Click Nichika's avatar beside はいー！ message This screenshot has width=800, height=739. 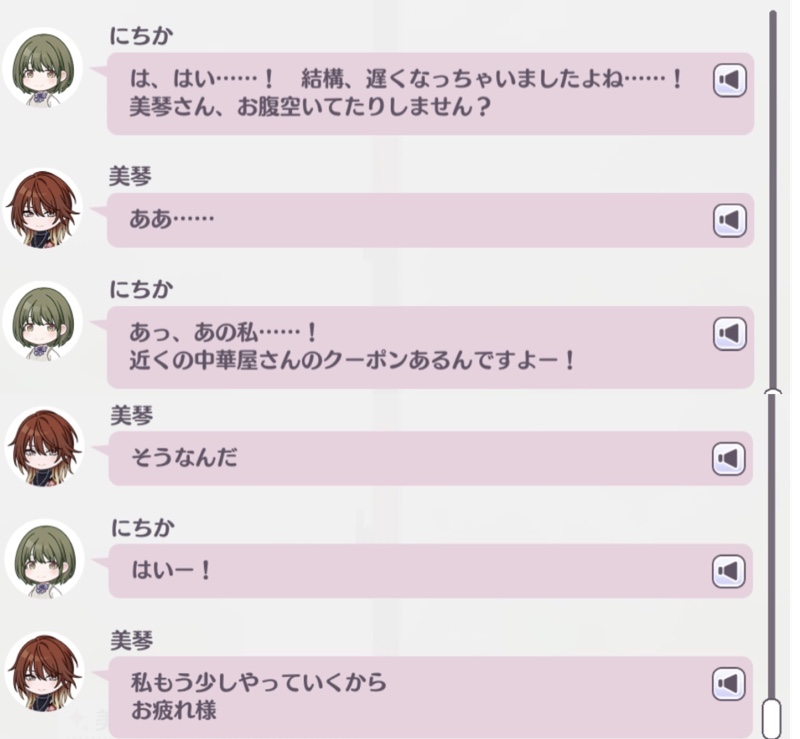pos(44,559)
